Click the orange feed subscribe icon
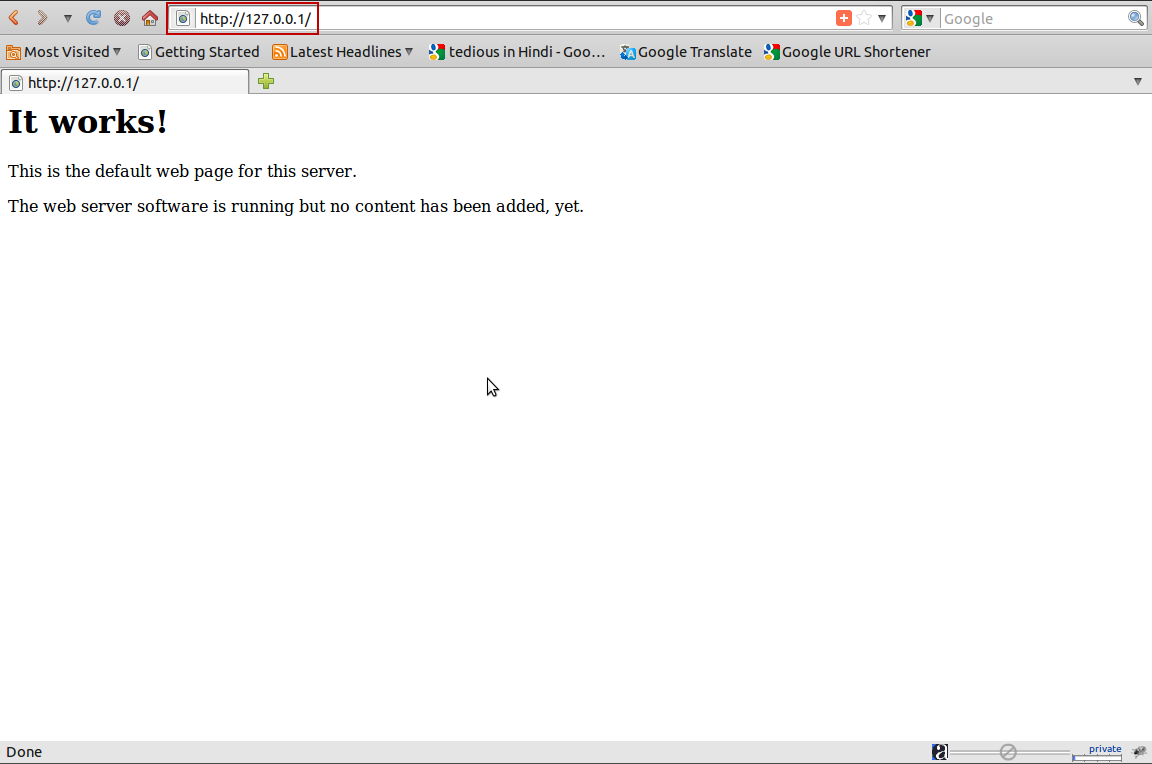1152x764 pixels. tap(845, 17)
